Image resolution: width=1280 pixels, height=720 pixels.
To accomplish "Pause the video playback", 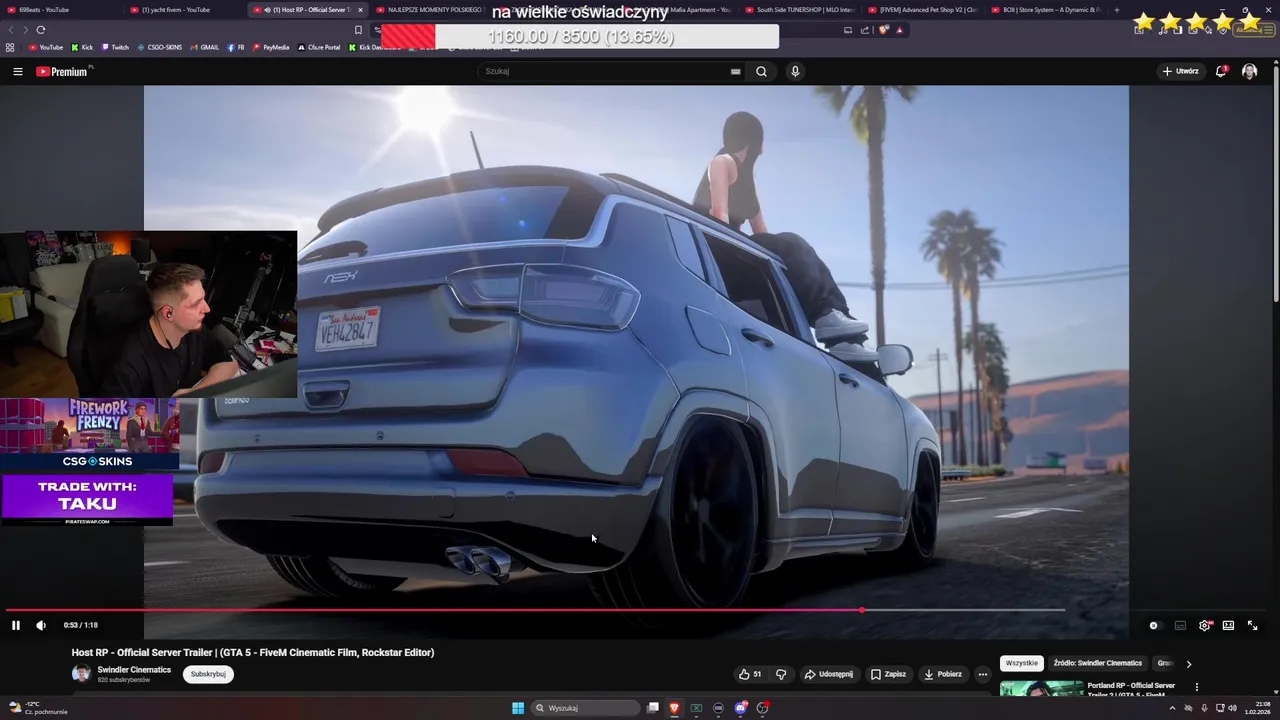I will tap(16, 625).
